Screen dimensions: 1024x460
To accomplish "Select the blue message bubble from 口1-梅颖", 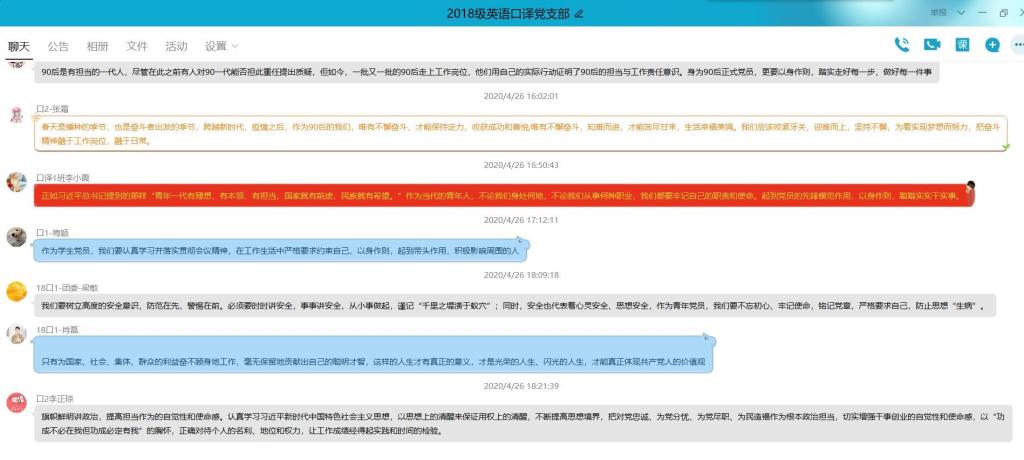I will [x=280, y=250].
